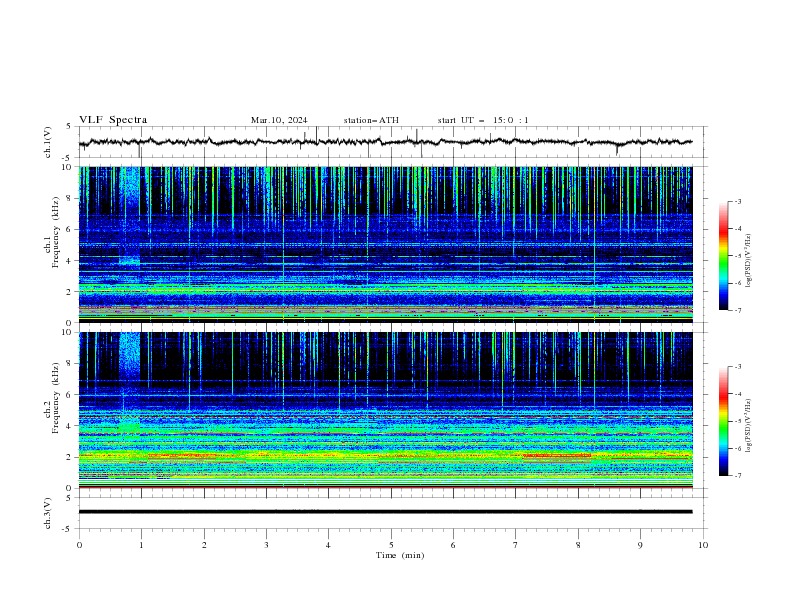Screen dimensions: 792x612
Task: Click the "ch.1(V)" waveform axis label
Action: coord(48,142)
